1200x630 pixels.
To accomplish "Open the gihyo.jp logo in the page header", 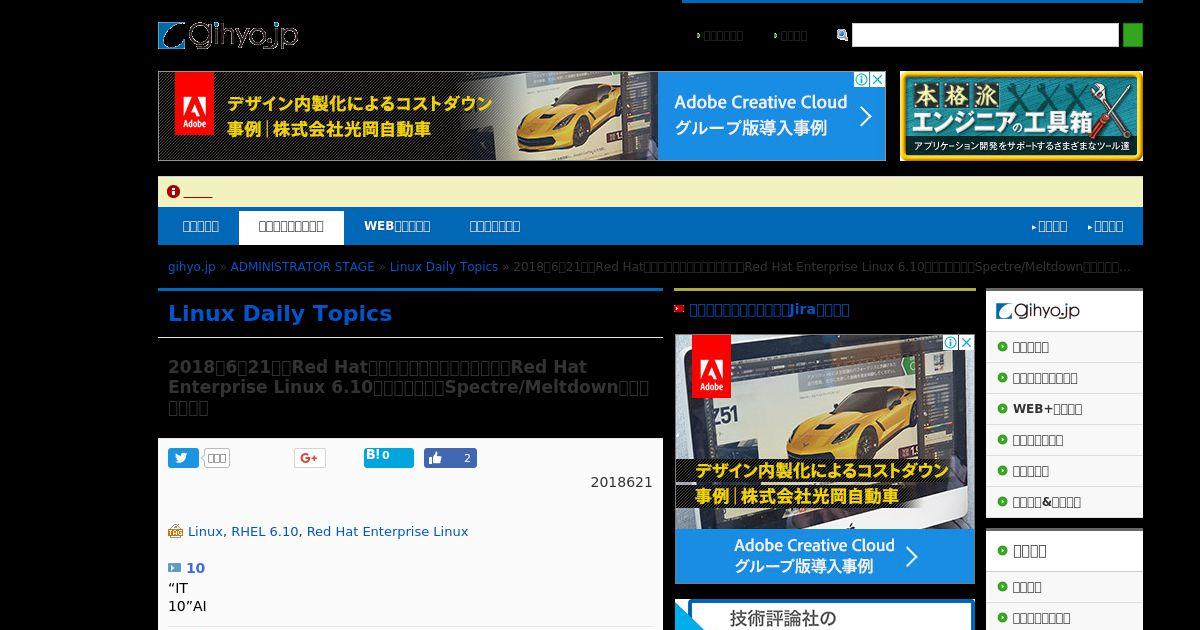I will click(x=228, y=35).
